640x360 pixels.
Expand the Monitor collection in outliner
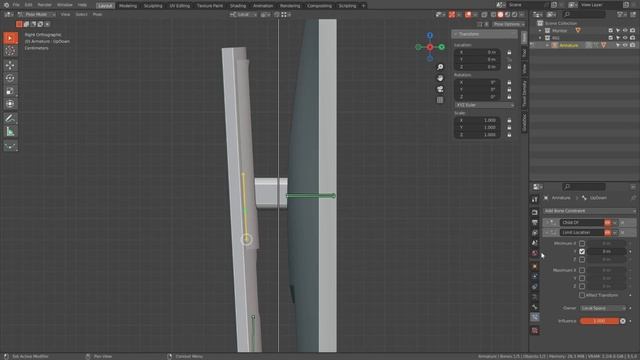tap(540, 31)
